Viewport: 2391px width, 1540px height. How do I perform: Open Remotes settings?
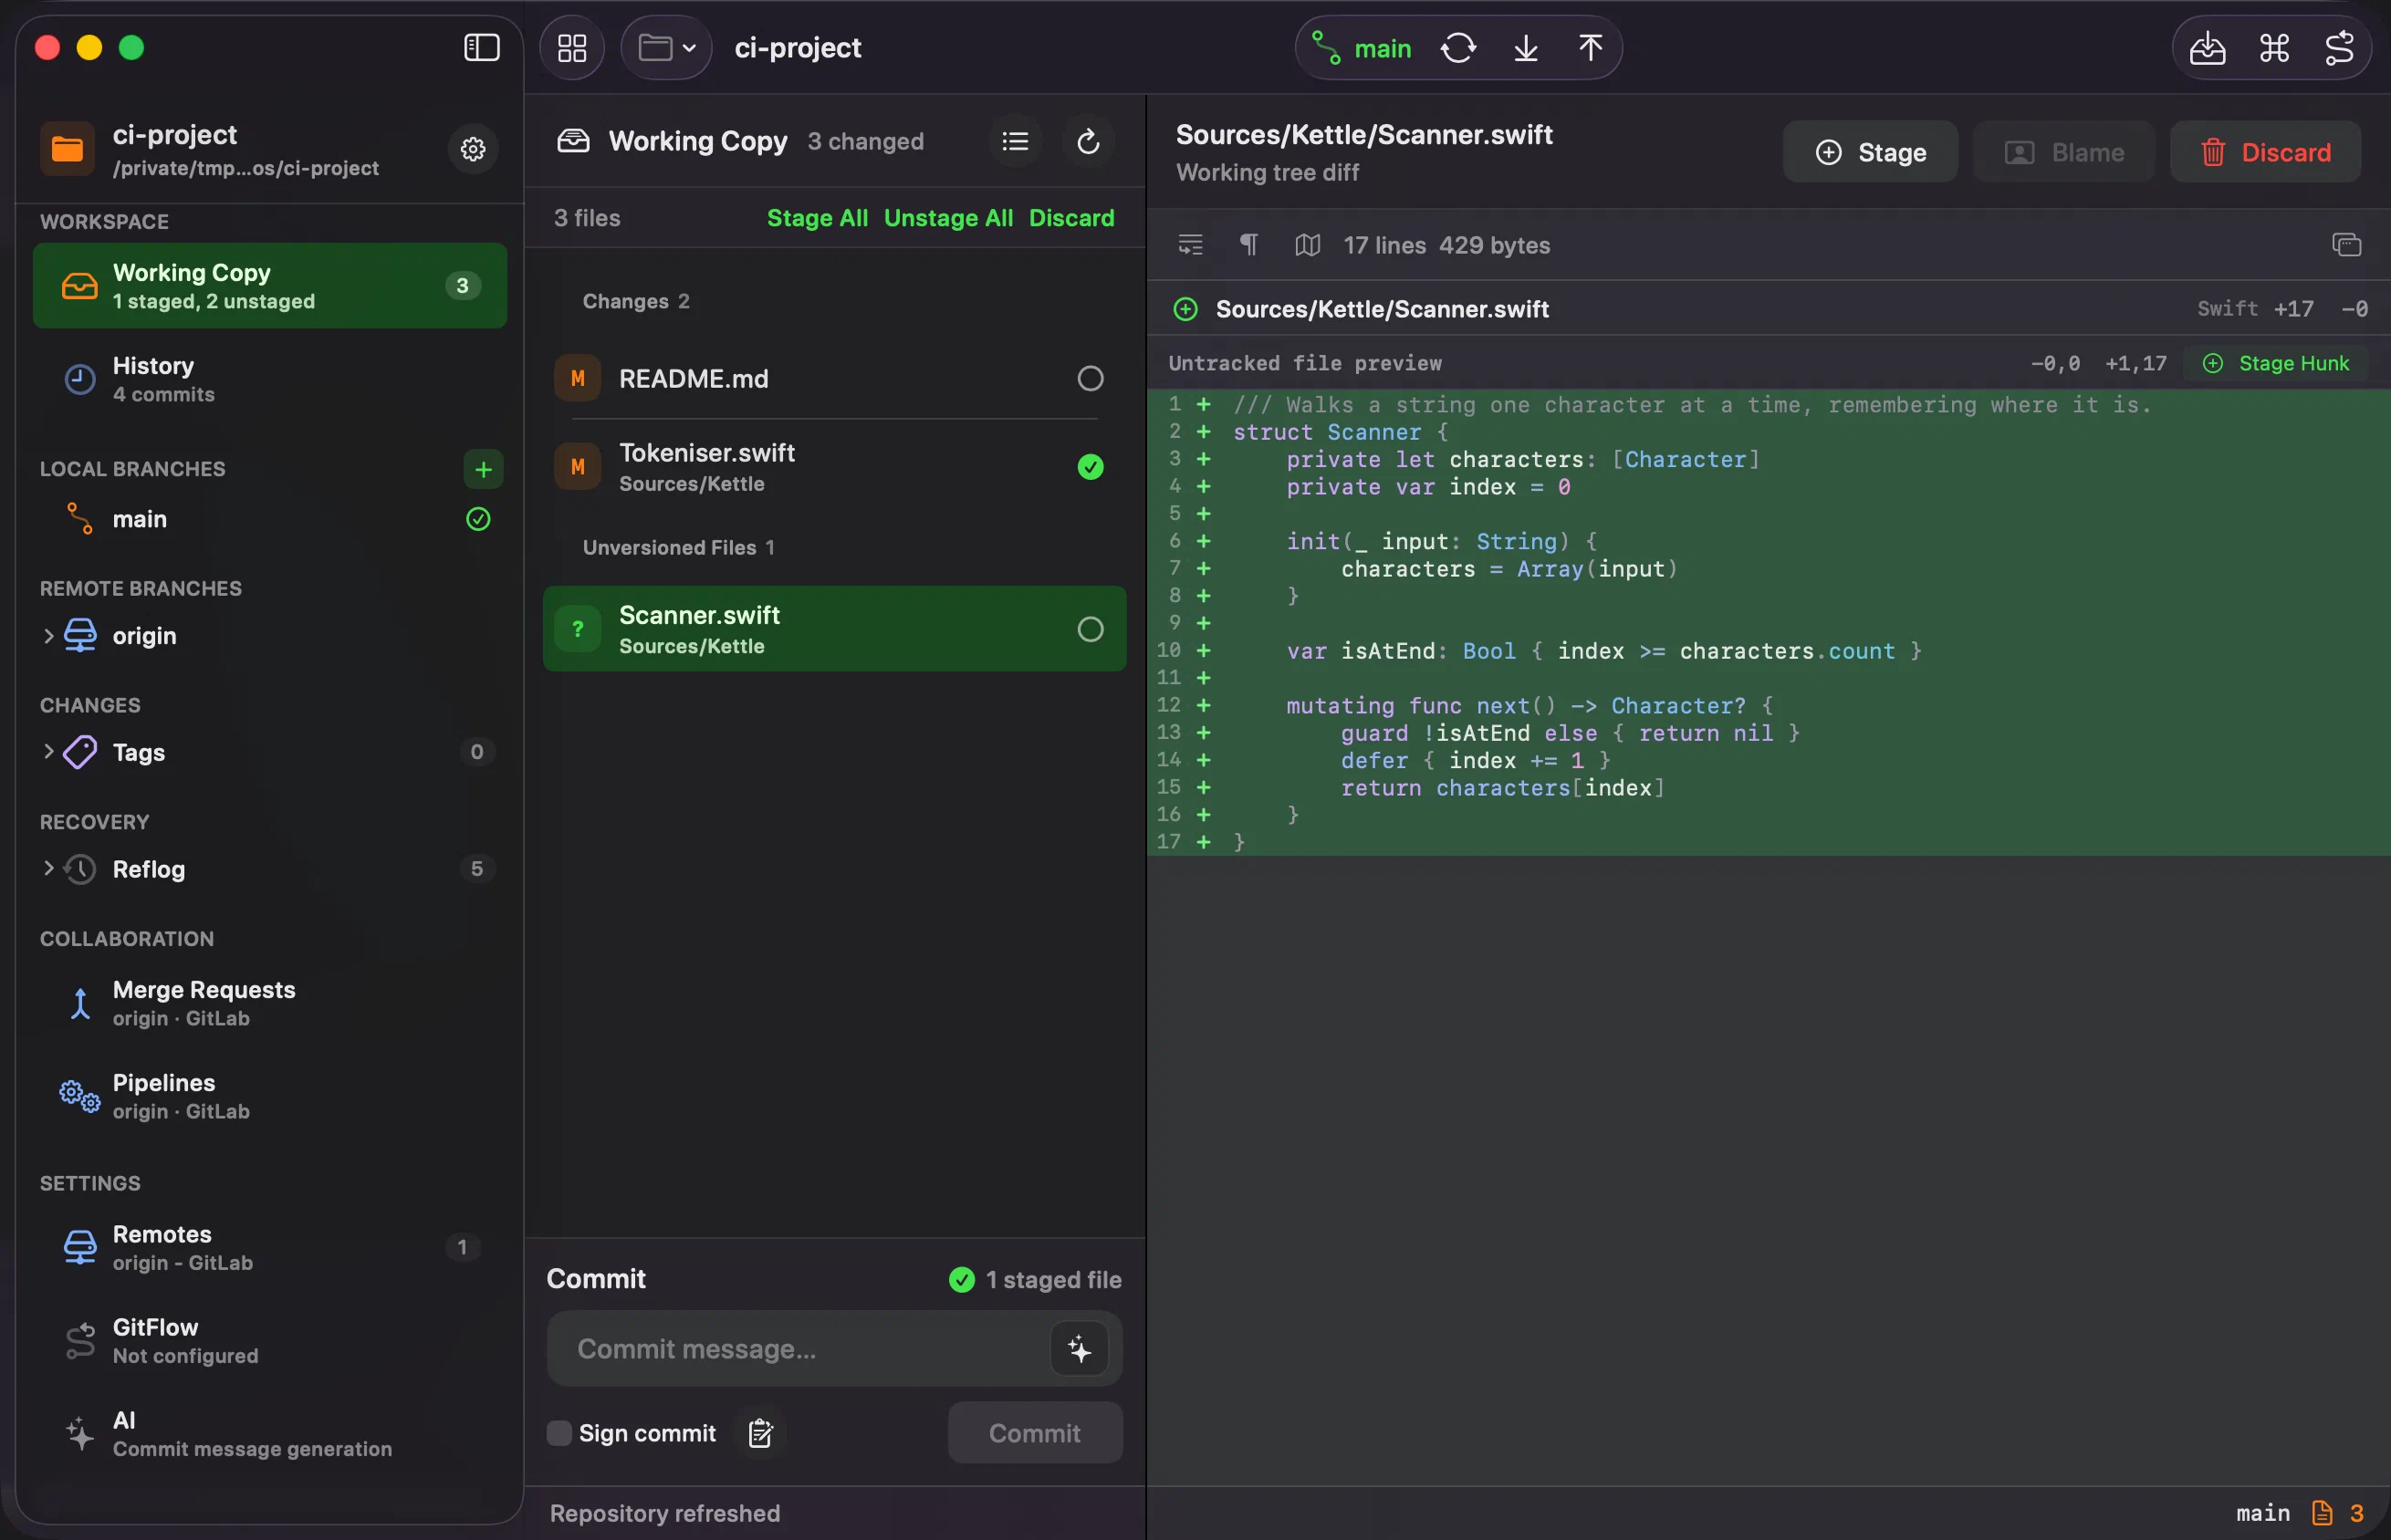pyautogui.click(x=270, y=1248)
